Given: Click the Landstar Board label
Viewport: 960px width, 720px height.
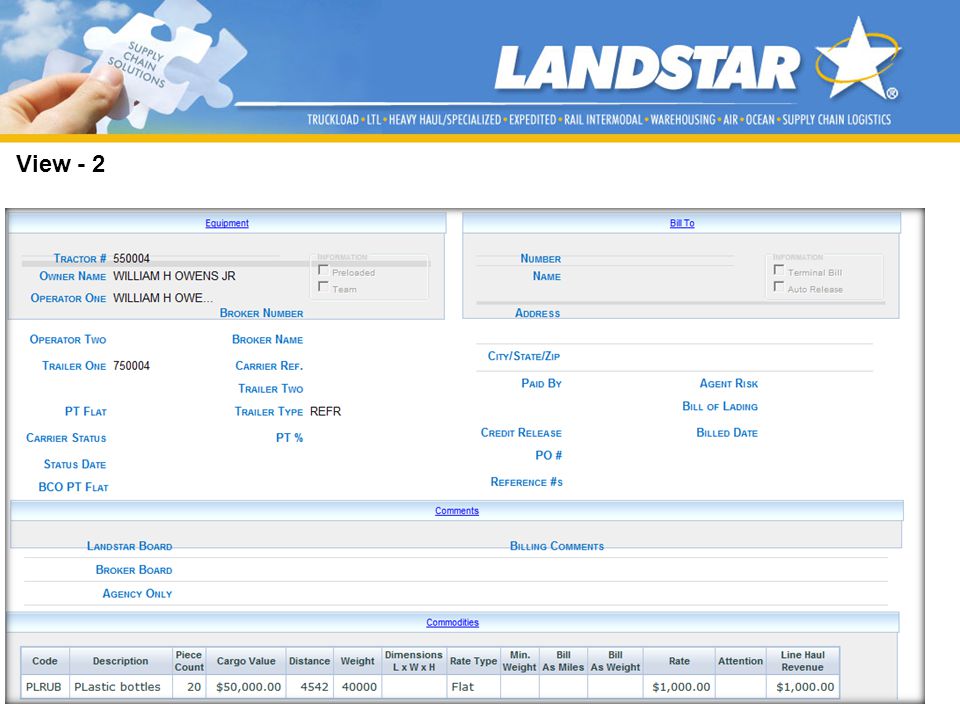Looking at the screenshot, I should 129,546.
